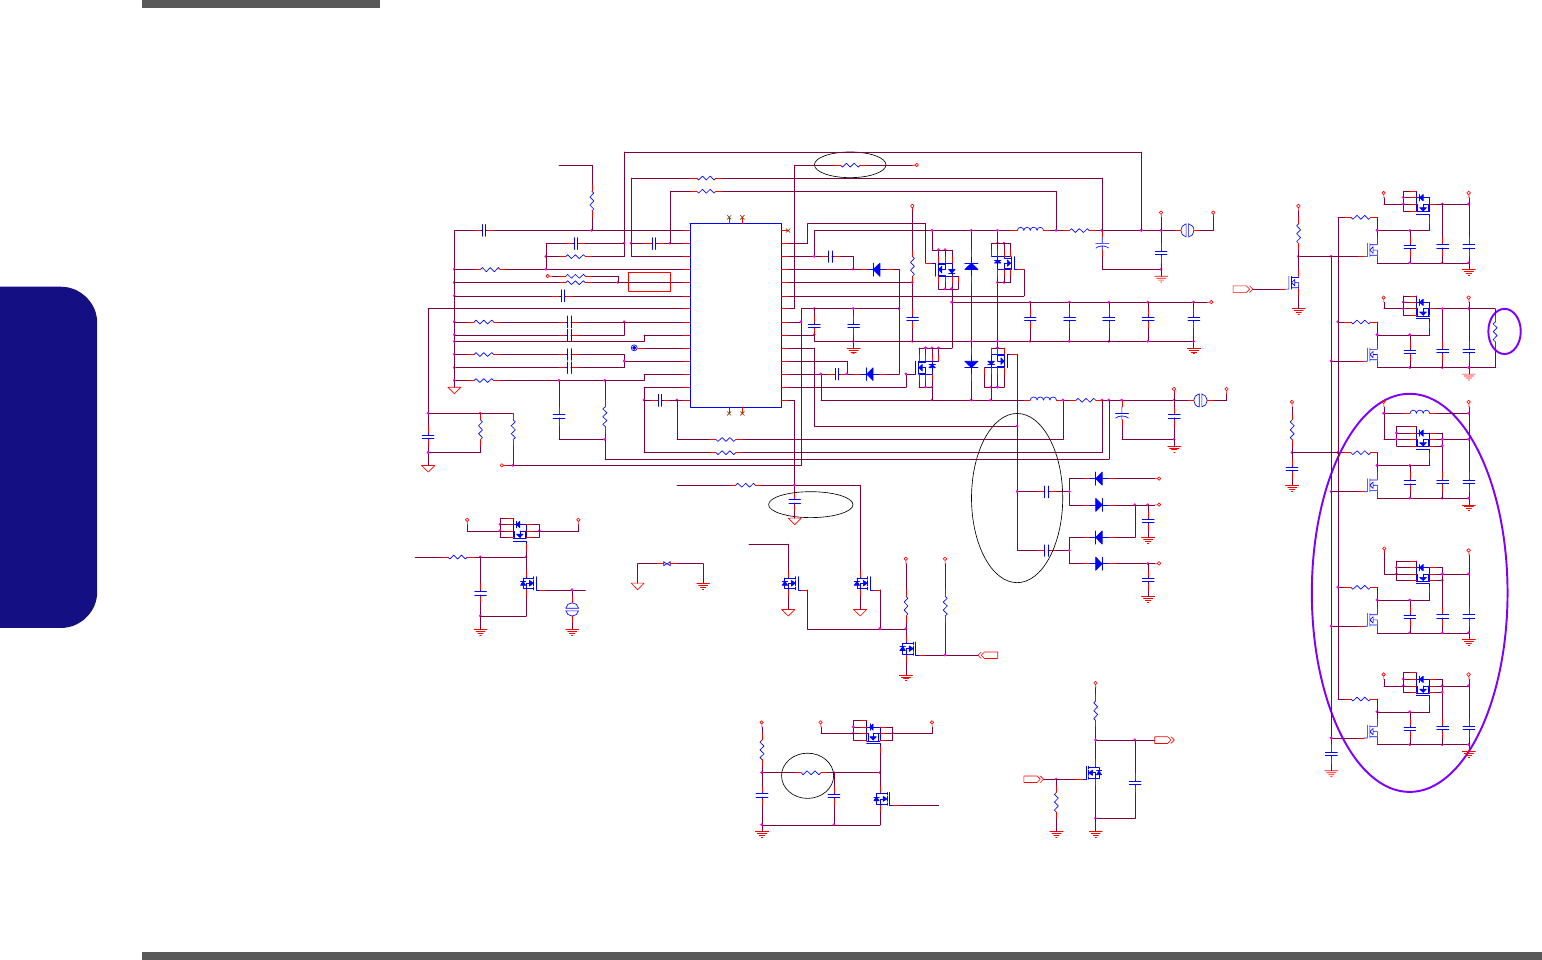Select the inductor inside the large purple ellipse

point(1420,412)
